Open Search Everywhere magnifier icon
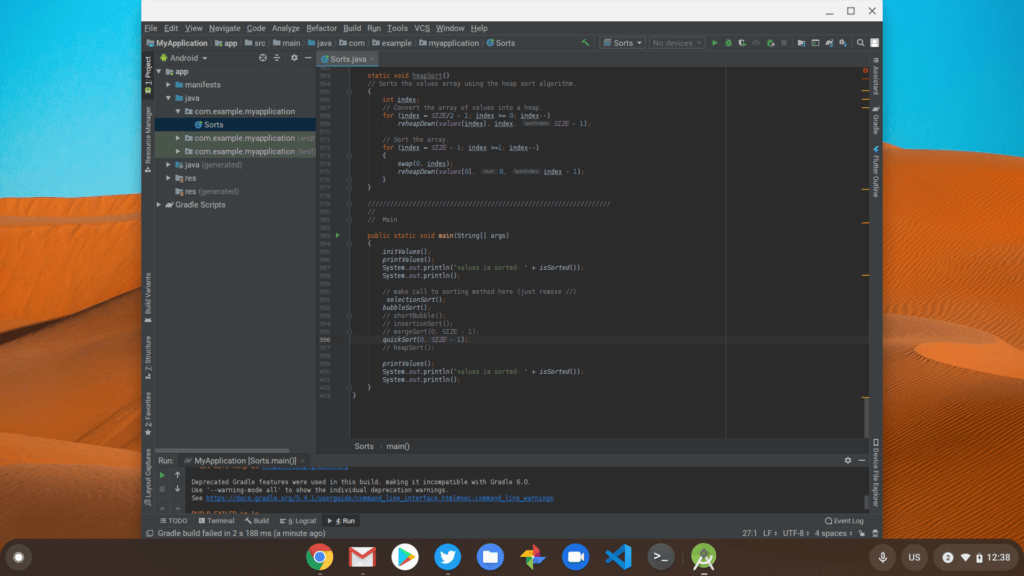Viewport: 1024px width, 576px height. click(860, 43)
